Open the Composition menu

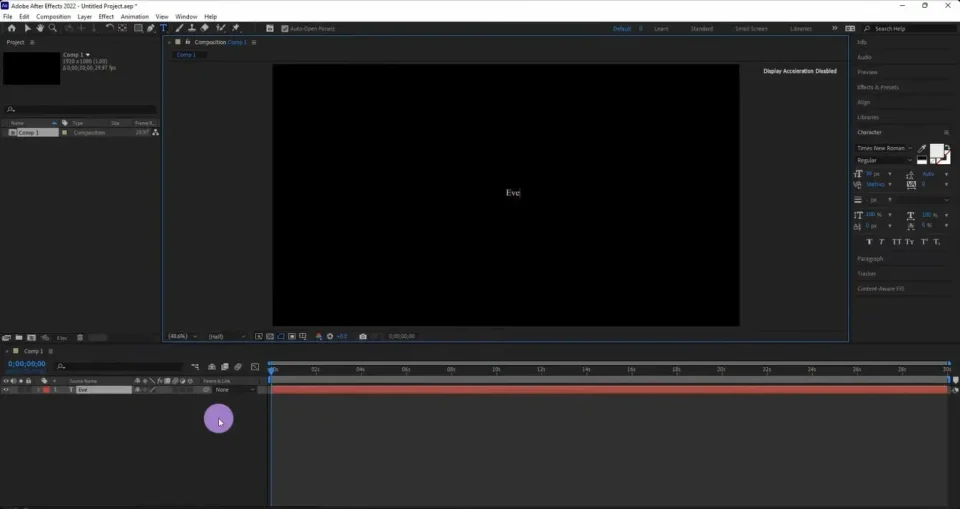[53, 17]
